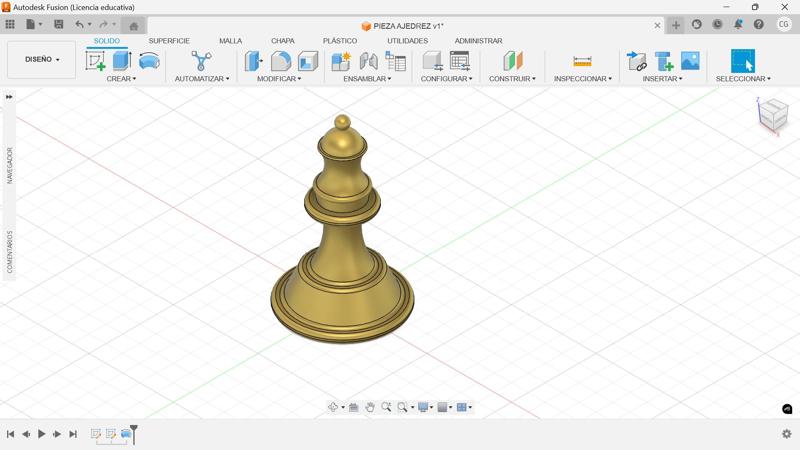
Task: Click the ViewCube in the viewport corner
Action: tap(773, 115)
